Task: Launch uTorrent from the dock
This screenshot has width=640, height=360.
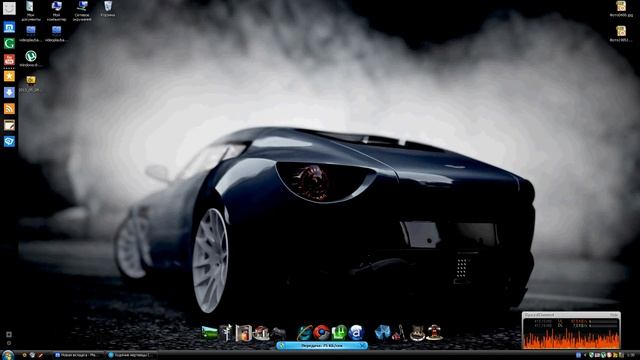Action: click(x=339, y=333)
